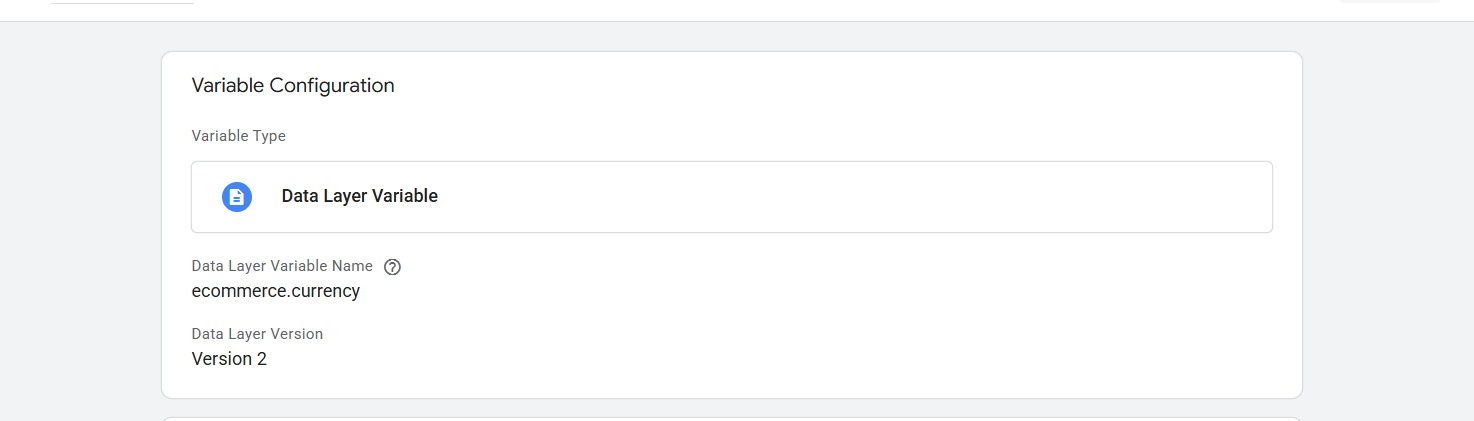Click the partially visible top-left name field
The width and height of the screenshot is (1474, 421).
coord(120,2)
